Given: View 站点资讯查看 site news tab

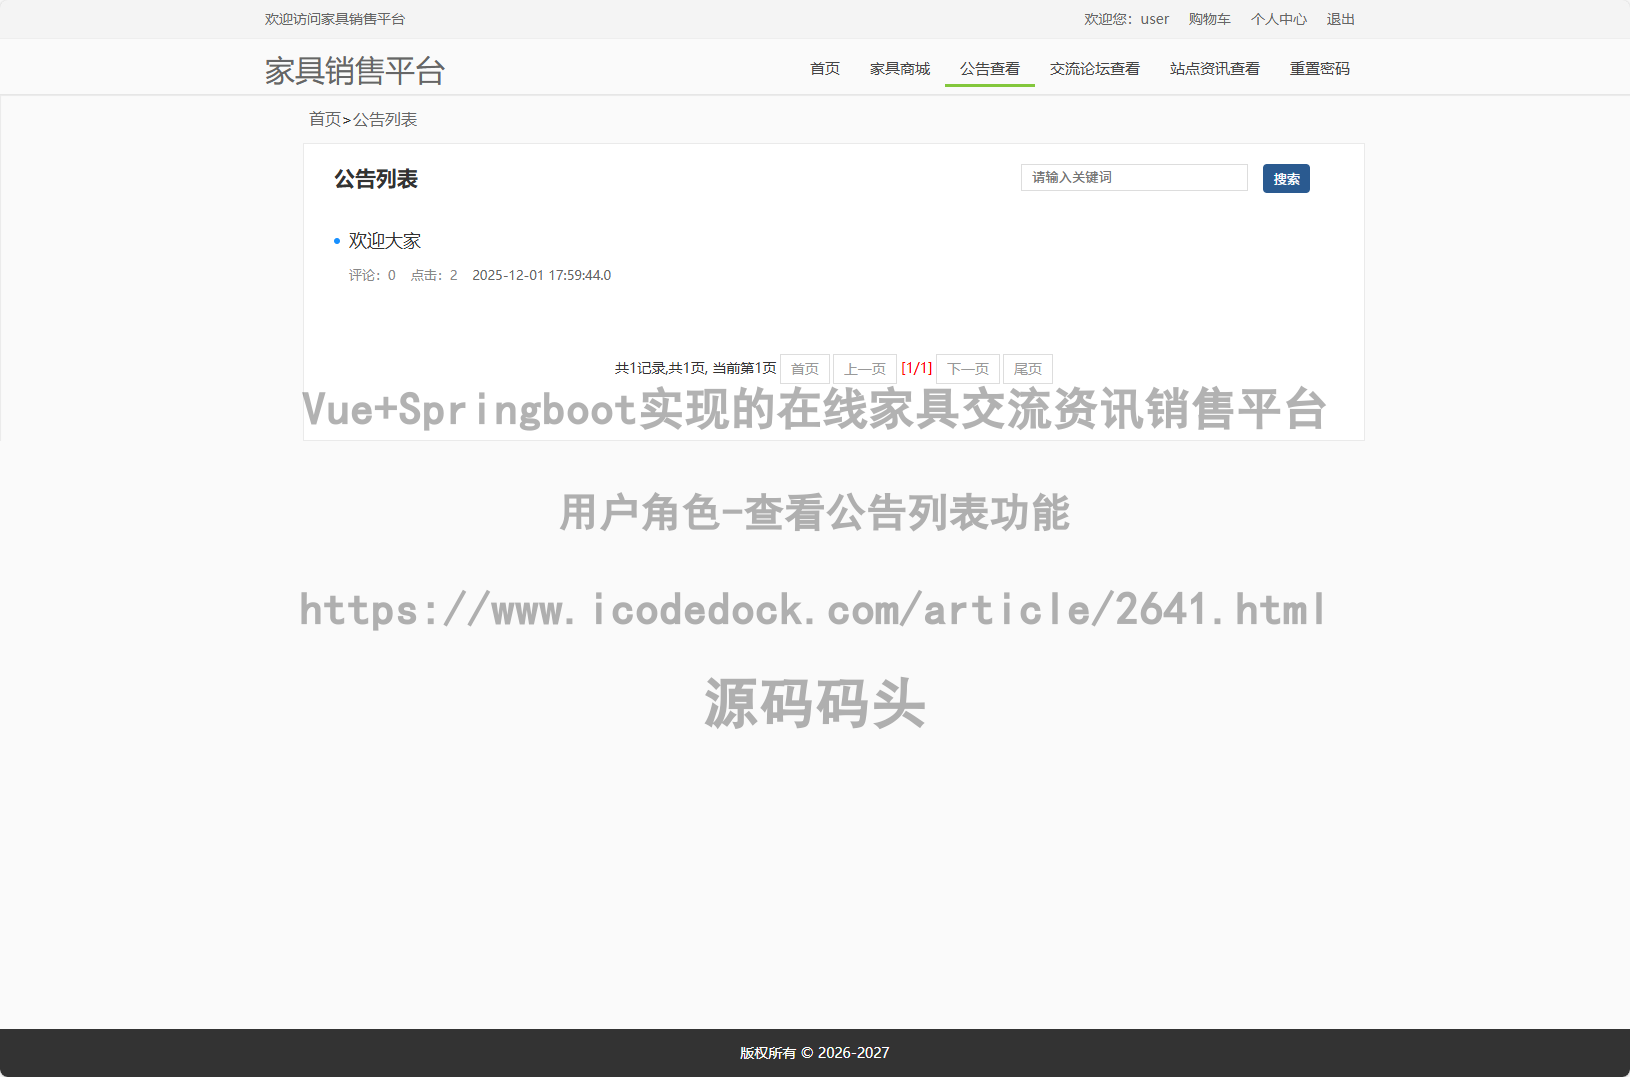Looking at the screenshot, I should (1214, 68).
